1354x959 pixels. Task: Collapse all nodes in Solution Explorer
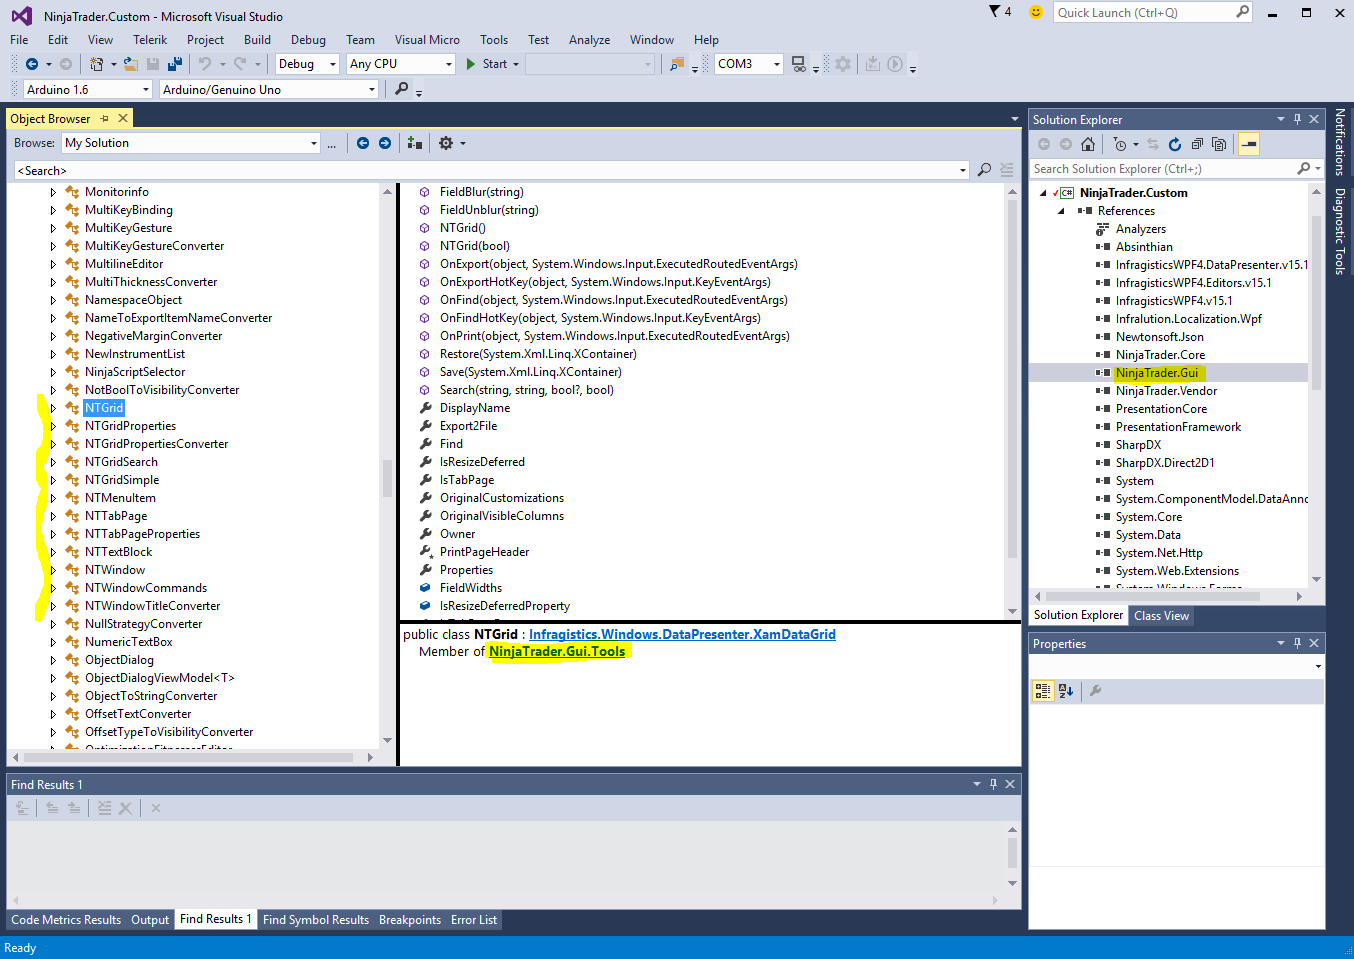point(1197,144)
